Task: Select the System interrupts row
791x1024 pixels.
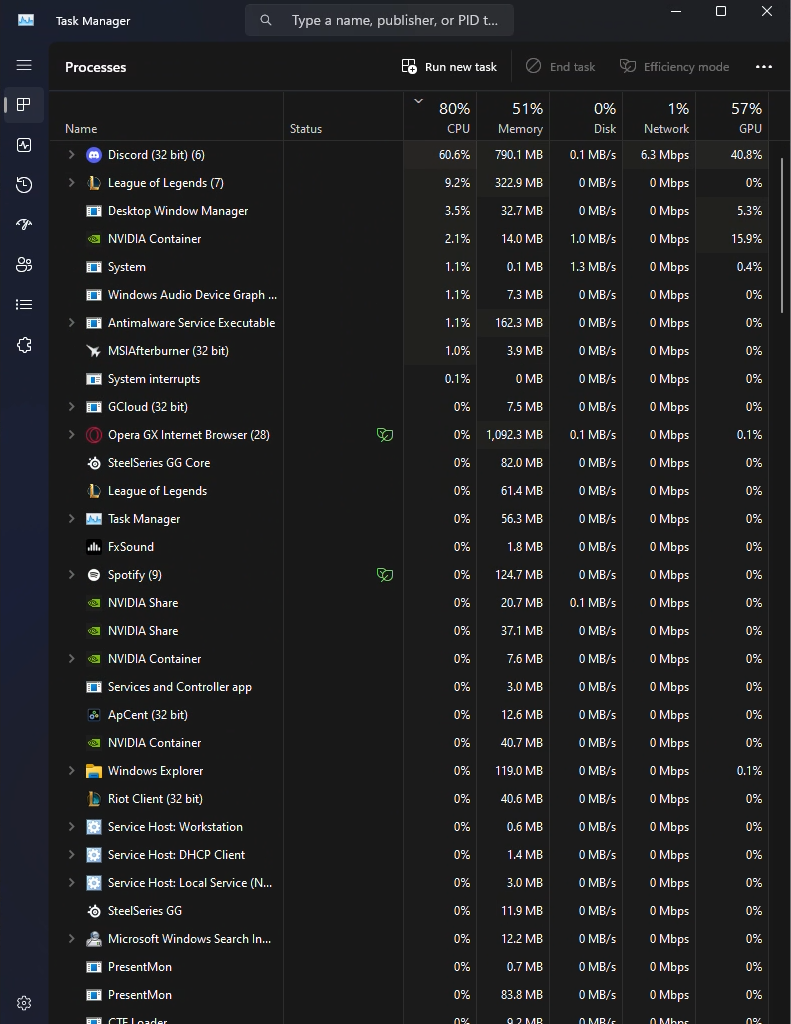Action: [409, 379]
